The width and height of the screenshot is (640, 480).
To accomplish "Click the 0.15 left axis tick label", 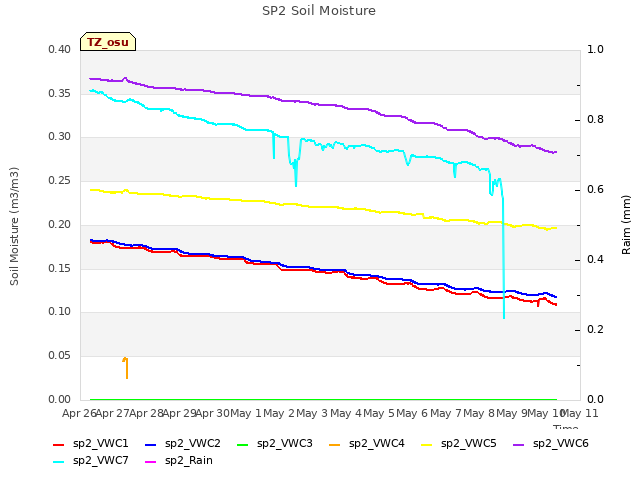I will 59,268.
